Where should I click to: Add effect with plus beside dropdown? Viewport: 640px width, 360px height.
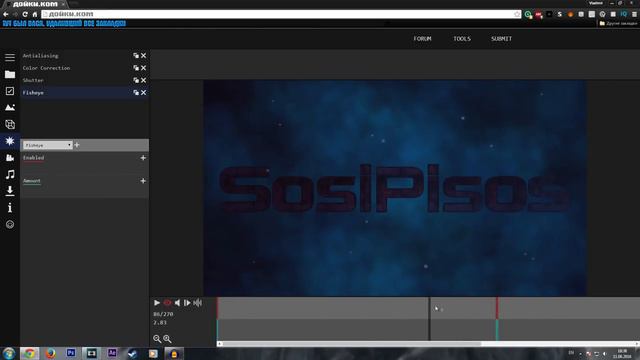(77, 145)
